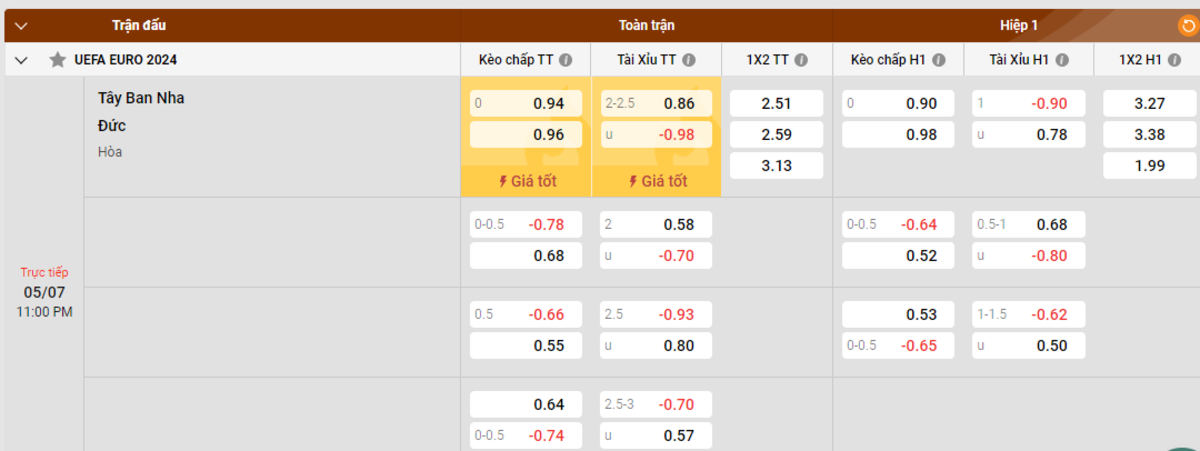1200x451 pixels.
Task: Click the Toàn trận column header
Action: 646,26
